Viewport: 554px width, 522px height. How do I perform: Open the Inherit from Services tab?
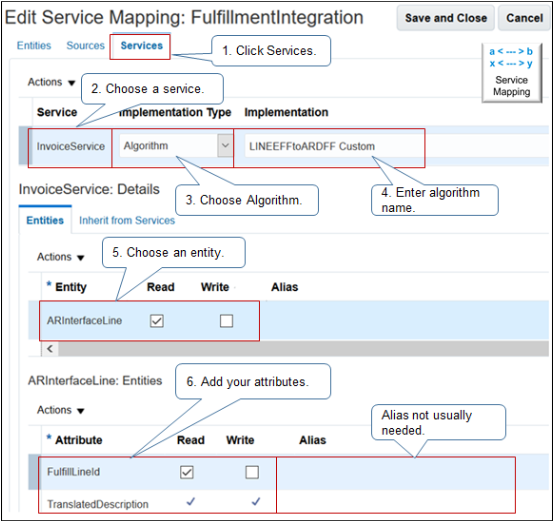pos(127,221)
